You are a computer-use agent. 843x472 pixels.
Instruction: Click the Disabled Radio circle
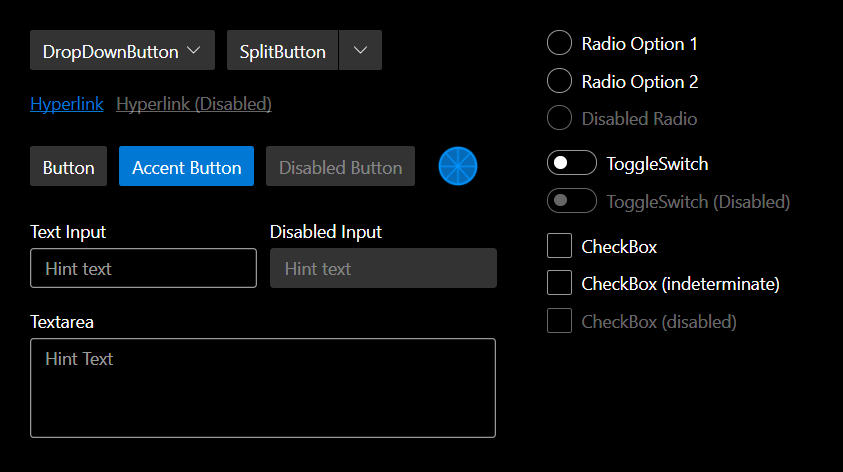point(559,118)
